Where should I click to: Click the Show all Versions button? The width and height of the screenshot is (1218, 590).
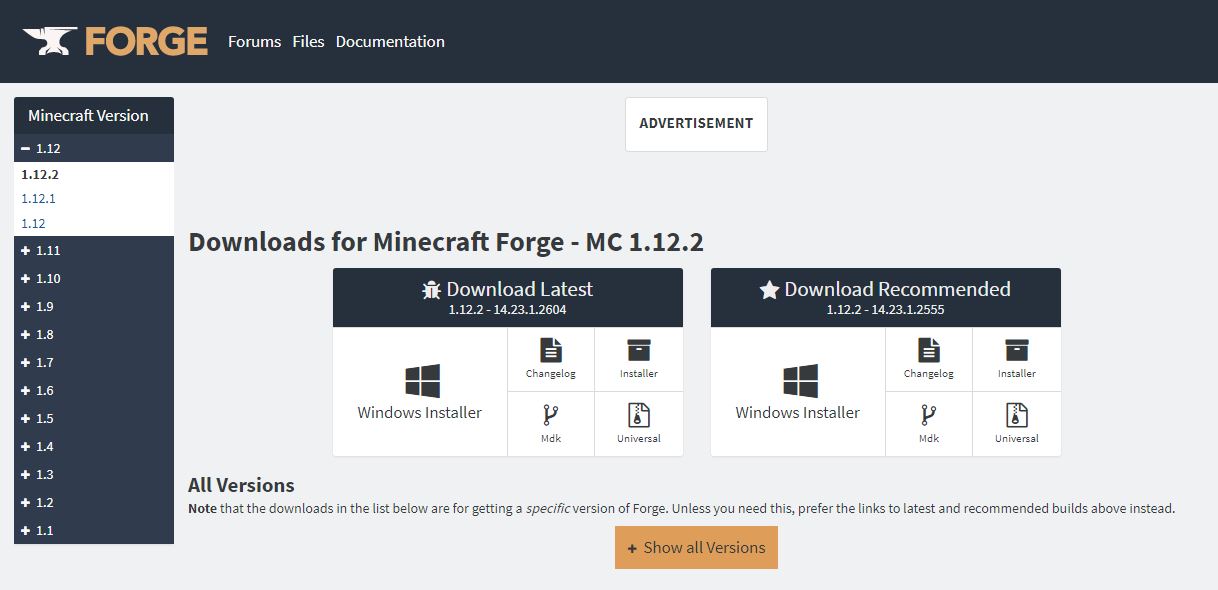(x=696, y=548)
